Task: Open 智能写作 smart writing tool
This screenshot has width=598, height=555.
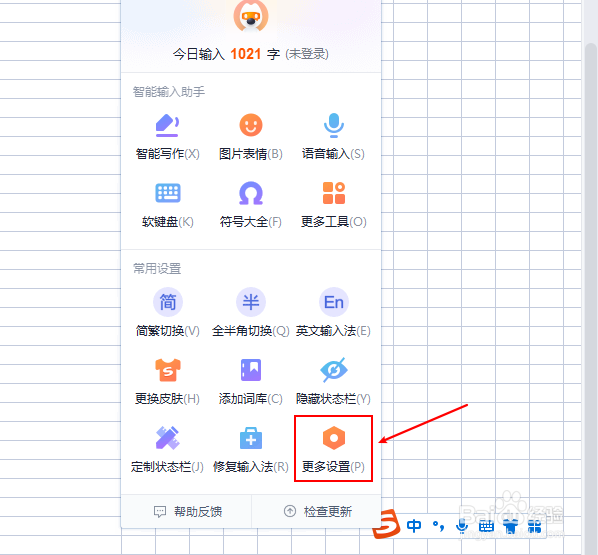Action: pyautogui.click(x=167, y=136)
